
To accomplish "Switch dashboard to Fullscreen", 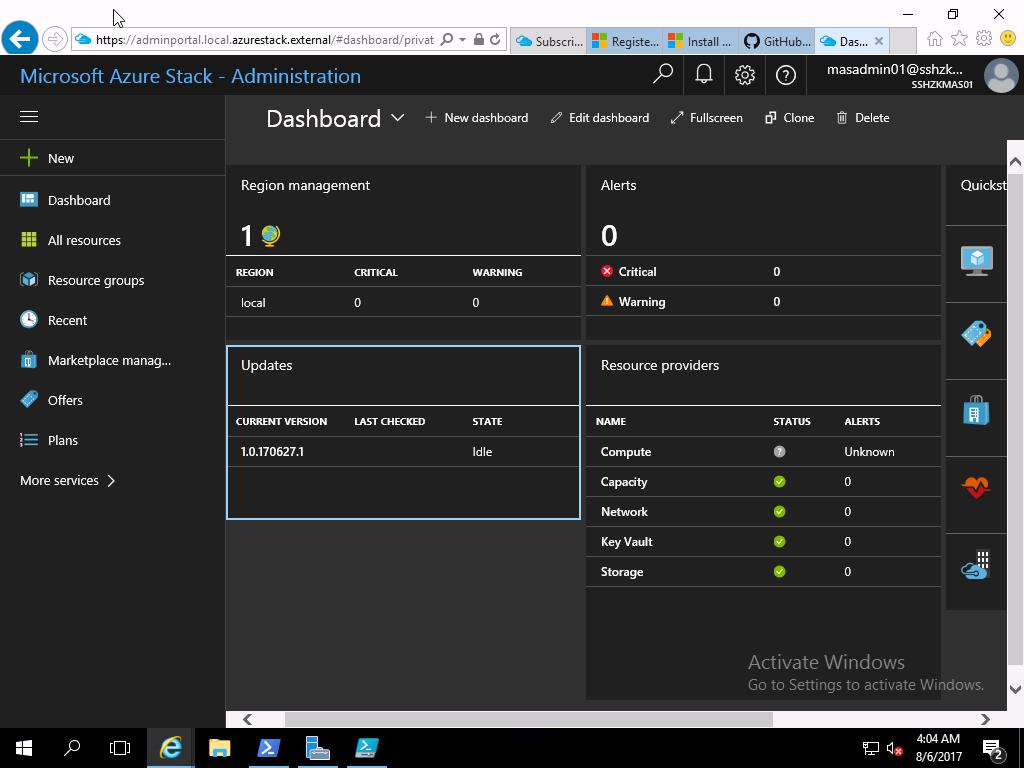I will (x=707, y=118).
